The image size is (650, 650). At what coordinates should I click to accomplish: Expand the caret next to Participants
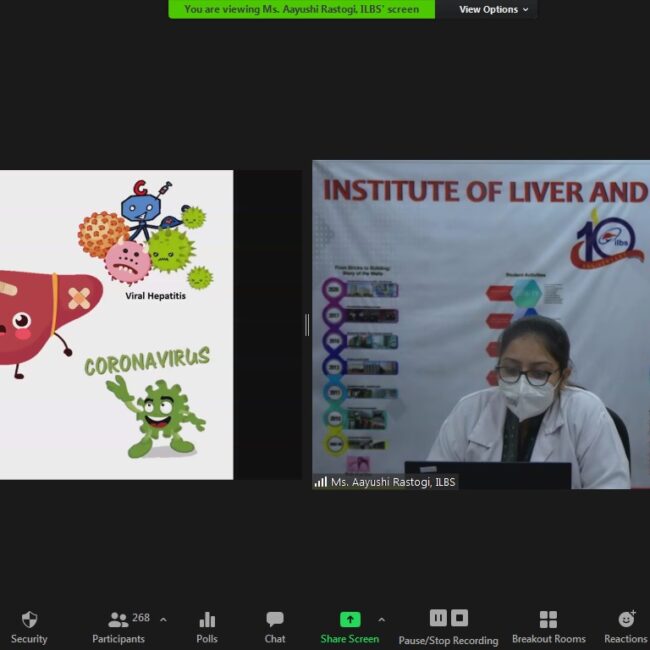click(163, 620)
